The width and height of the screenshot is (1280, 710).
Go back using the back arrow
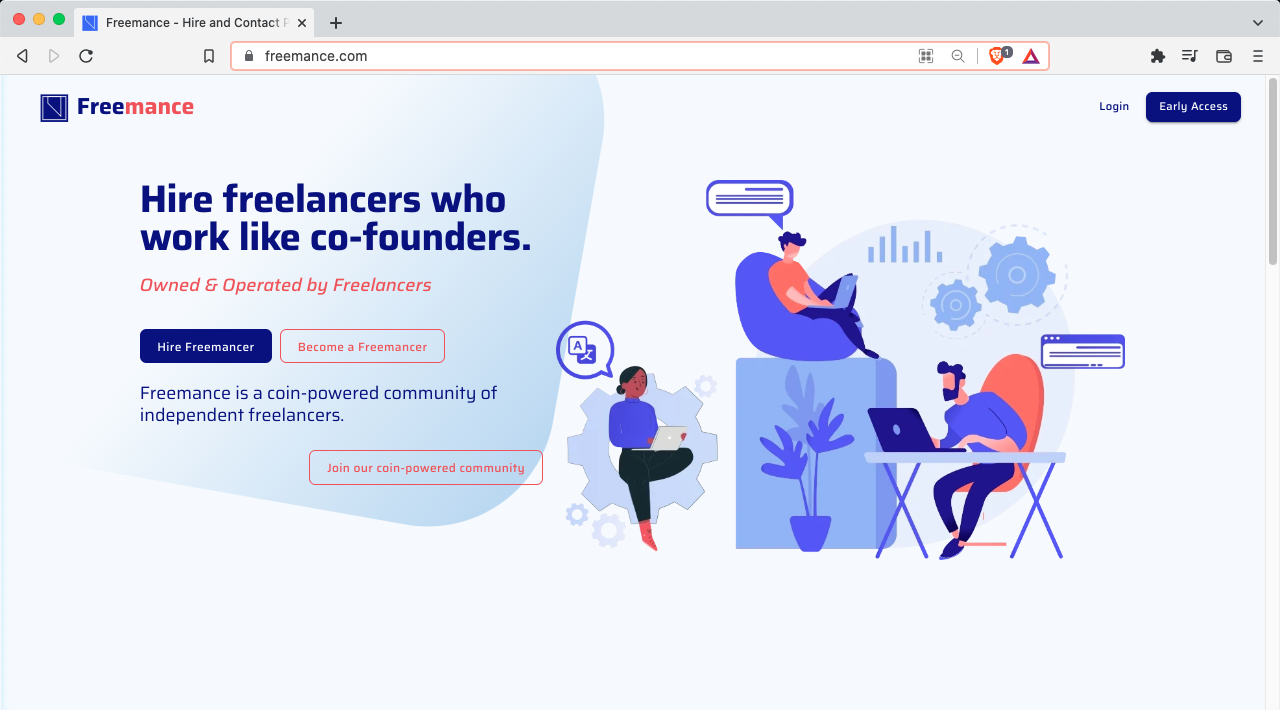(22, 56)
